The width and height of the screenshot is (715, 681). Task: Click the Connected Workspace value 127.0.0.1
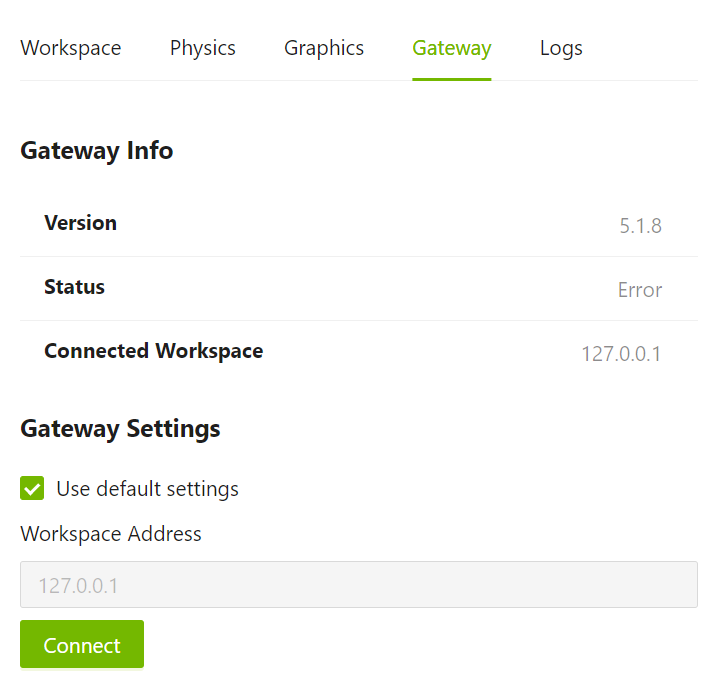620,354
